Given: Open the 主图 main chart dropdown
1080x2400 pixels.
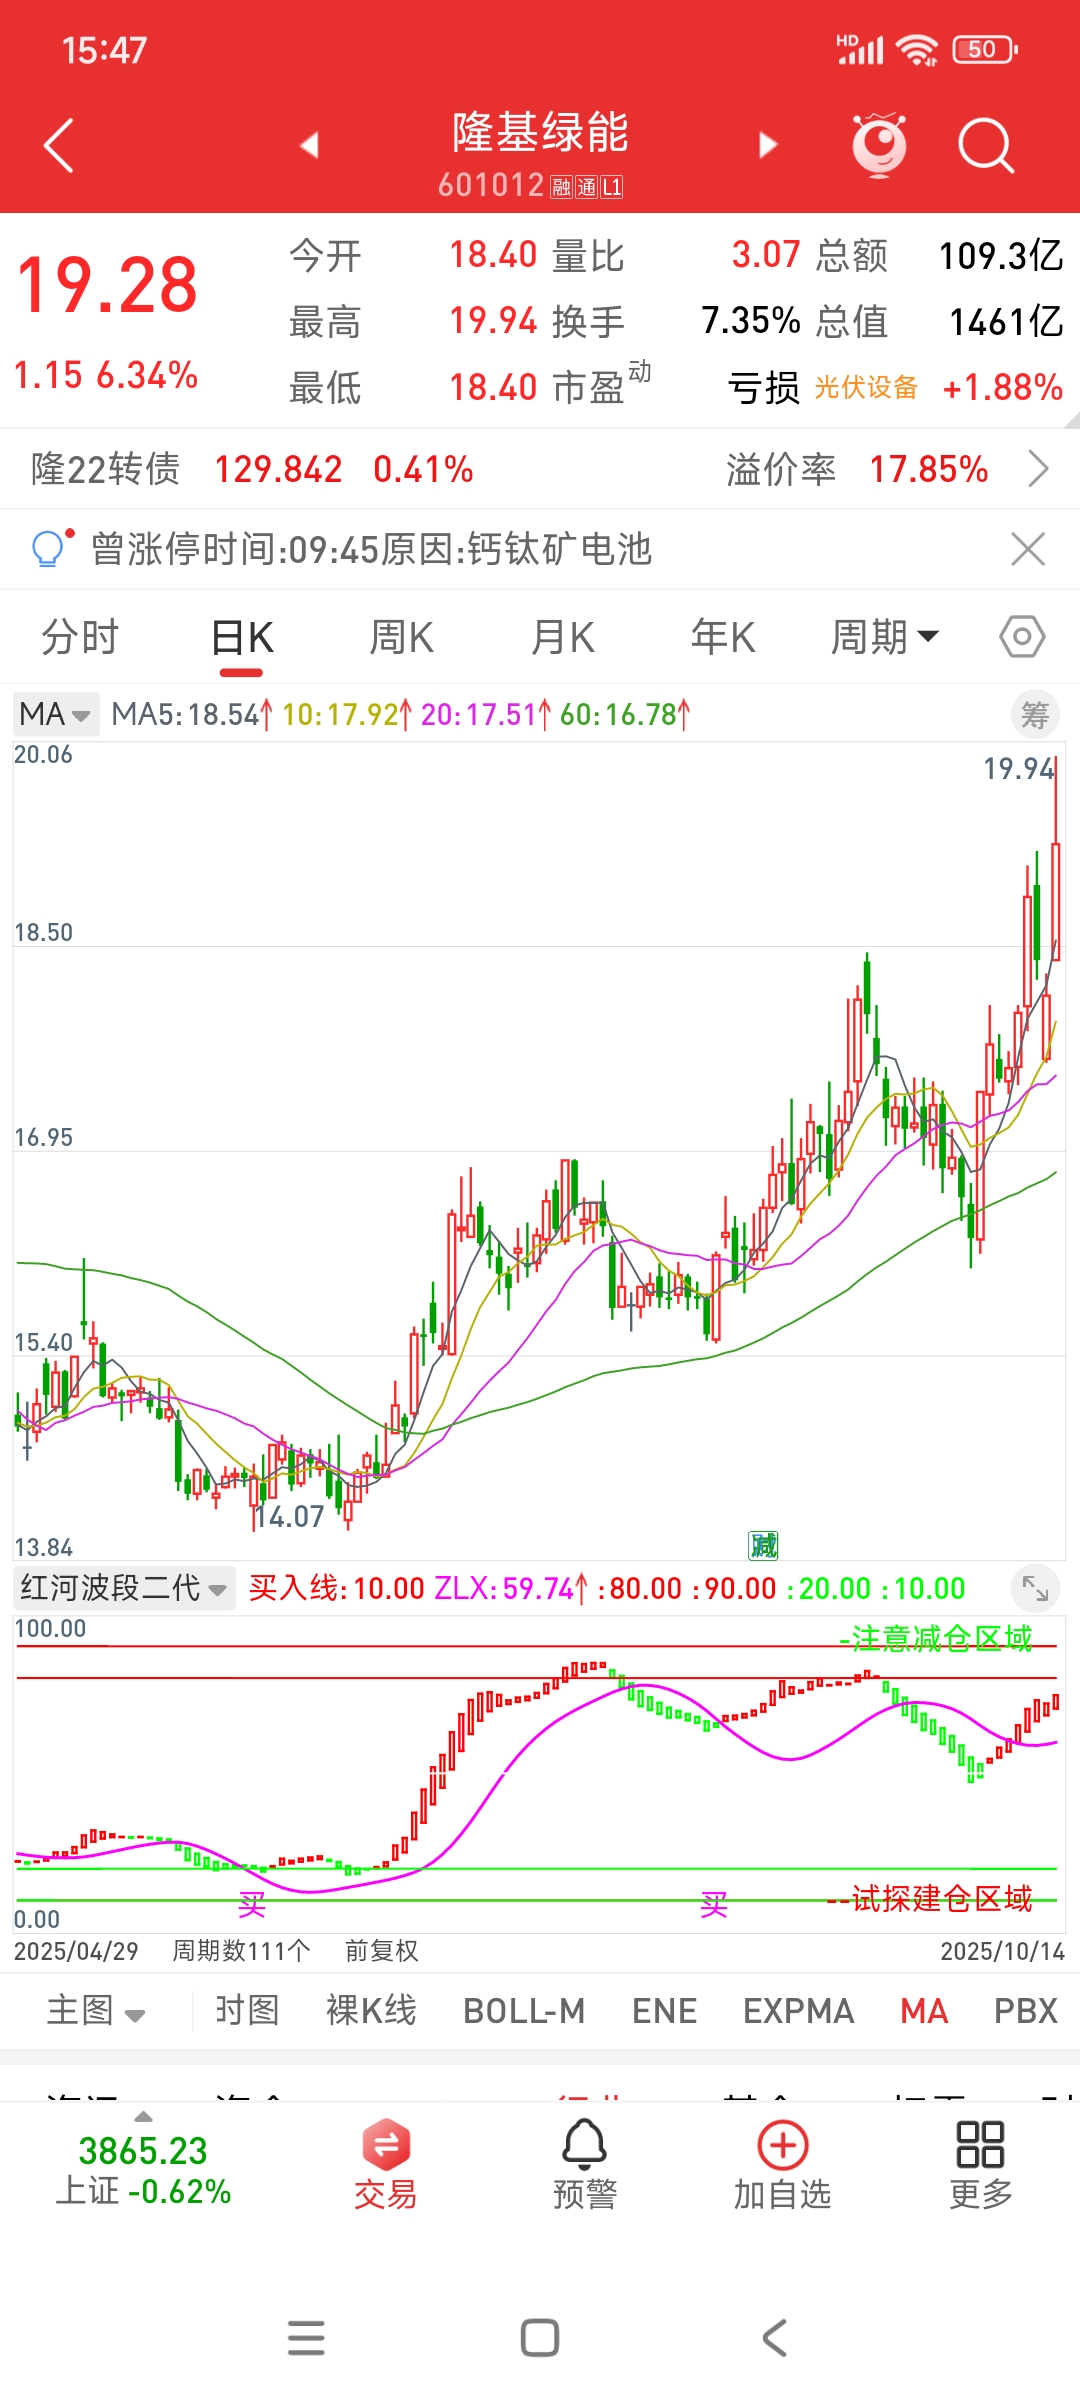Looking at the screenshot, I should [x=96, y=2011].
